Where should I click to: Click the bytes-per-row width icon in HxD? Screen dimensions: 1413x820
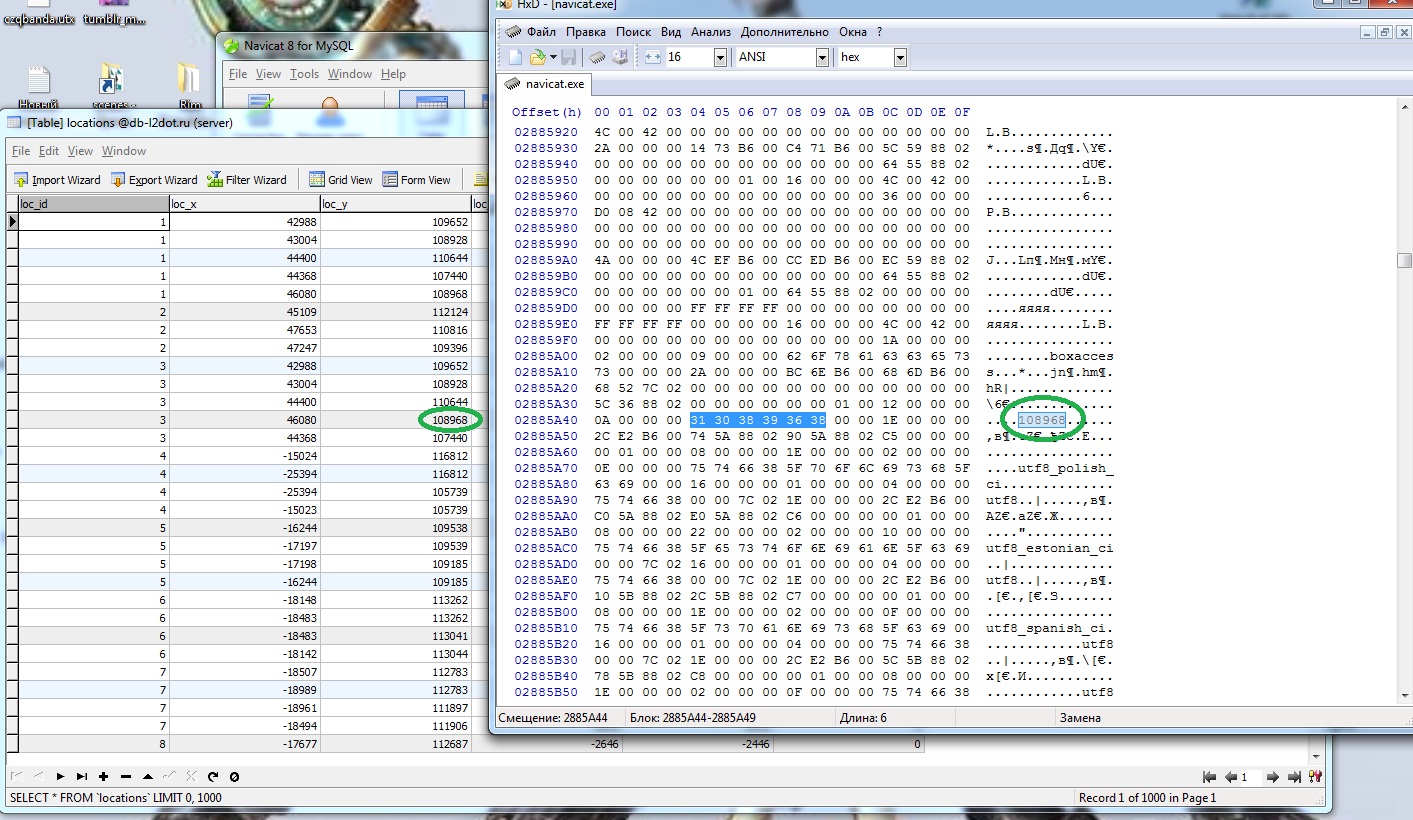(653, 57)
